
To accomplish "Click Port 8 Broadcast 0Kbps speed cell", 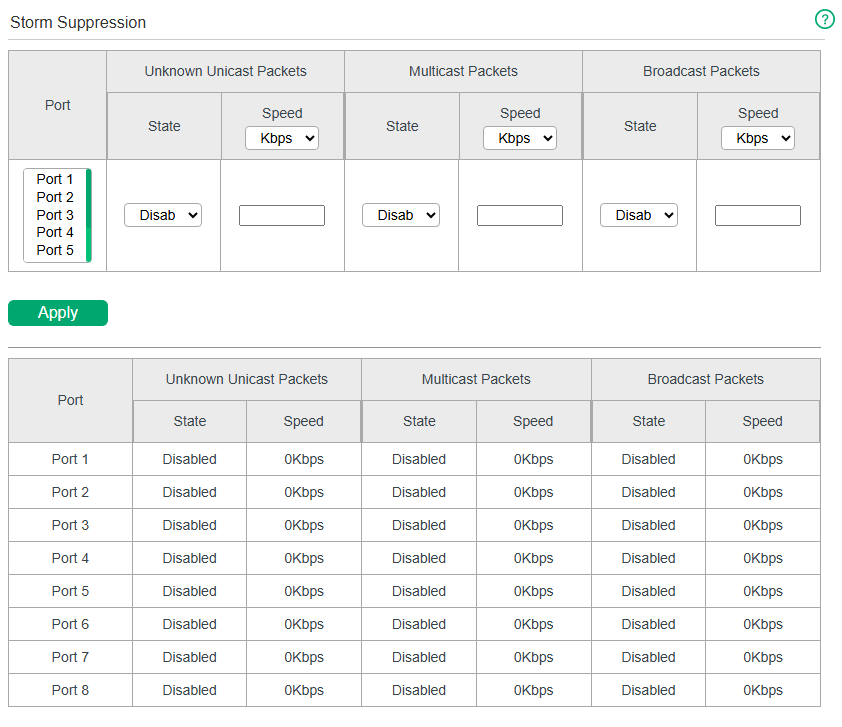I will (x=763, y=690).
